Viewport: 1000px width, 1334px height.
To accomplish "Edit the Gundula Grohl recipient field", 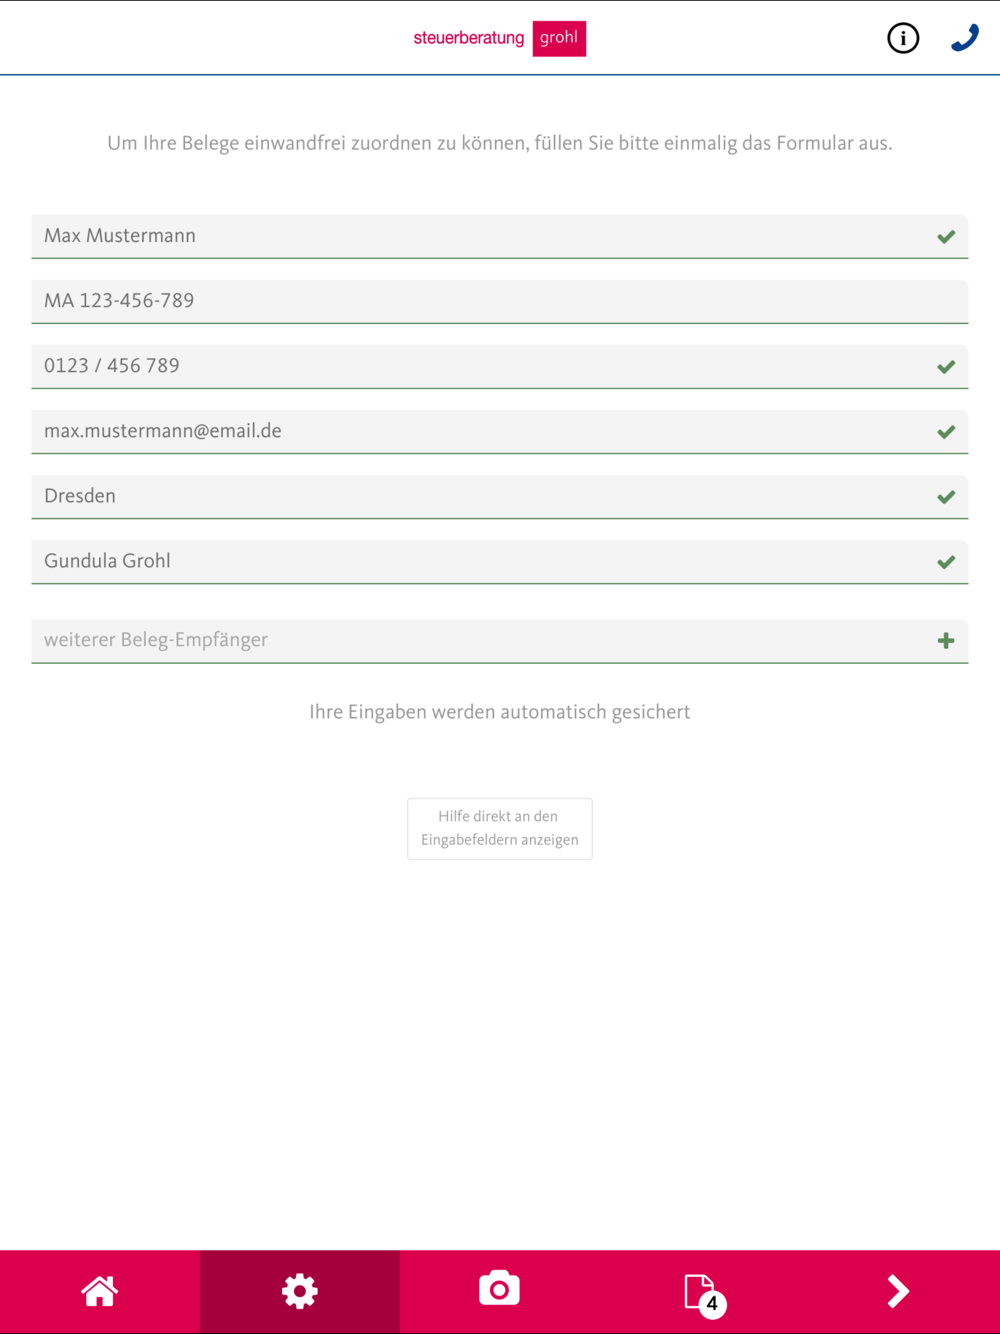I will click(500, 561).
